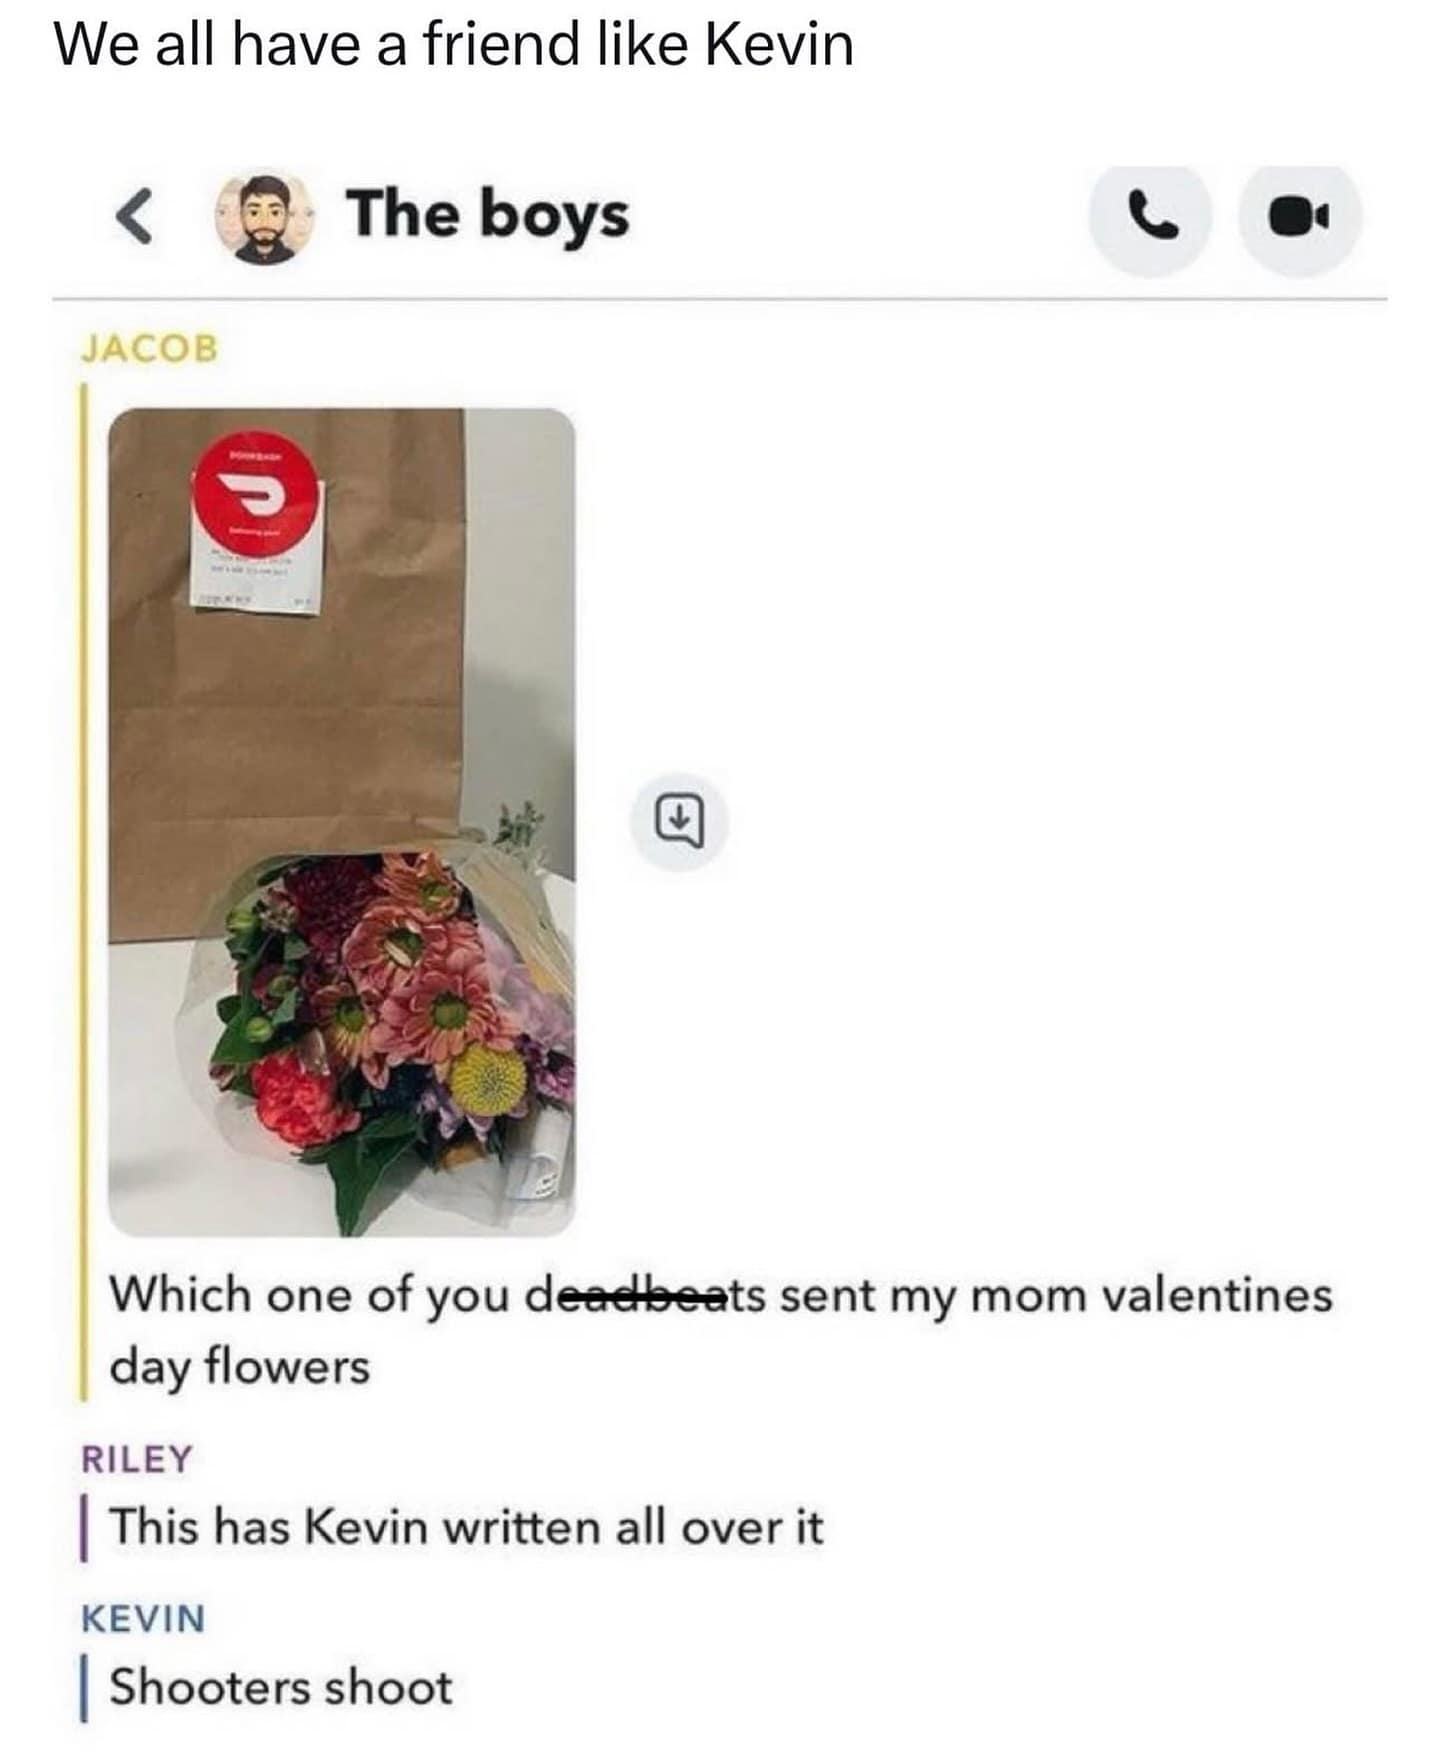1440x1755 pixels.
Task: Click the caption 'We all have a friend like Kevin'
Action: pos(454,45)
